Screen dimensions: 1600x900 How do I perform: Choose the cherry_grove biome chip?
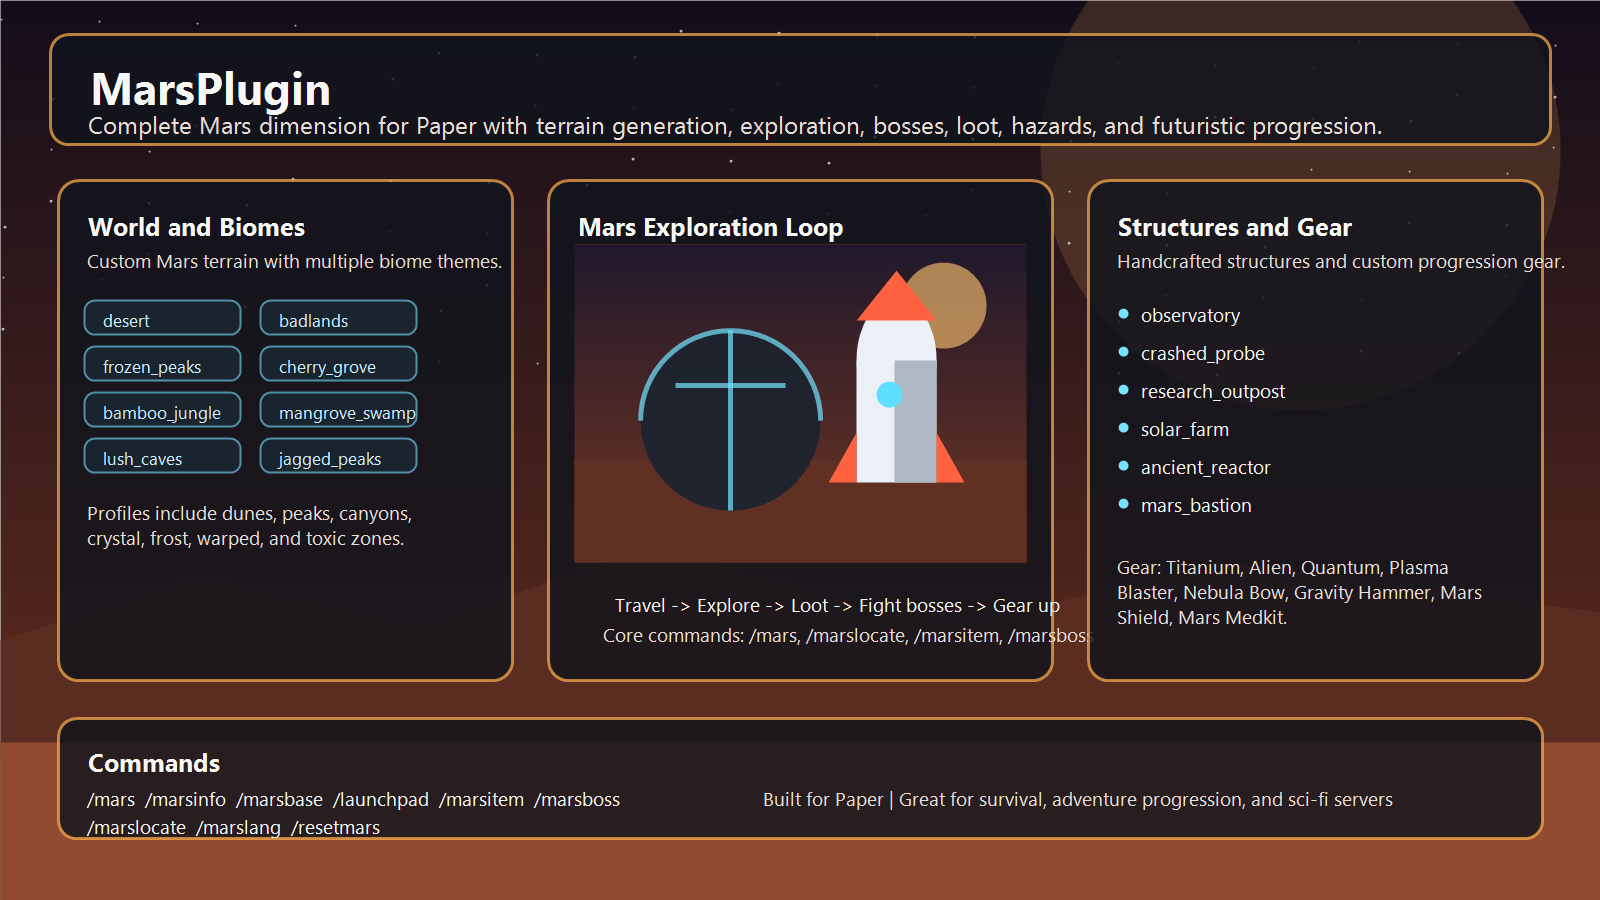(339, 364)
